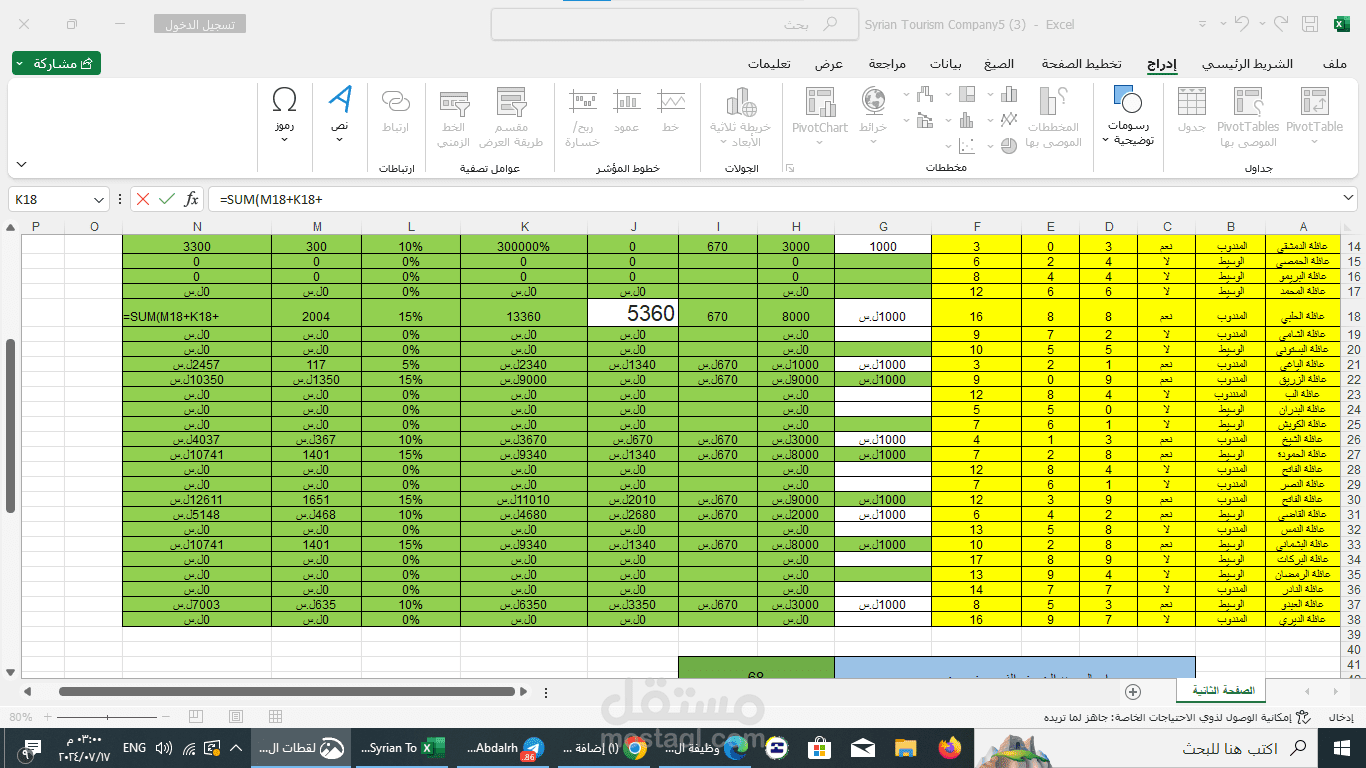The image size is (1366, 768).
Task: Click the waterfall chart icon
Action: (x=923, y=94)
